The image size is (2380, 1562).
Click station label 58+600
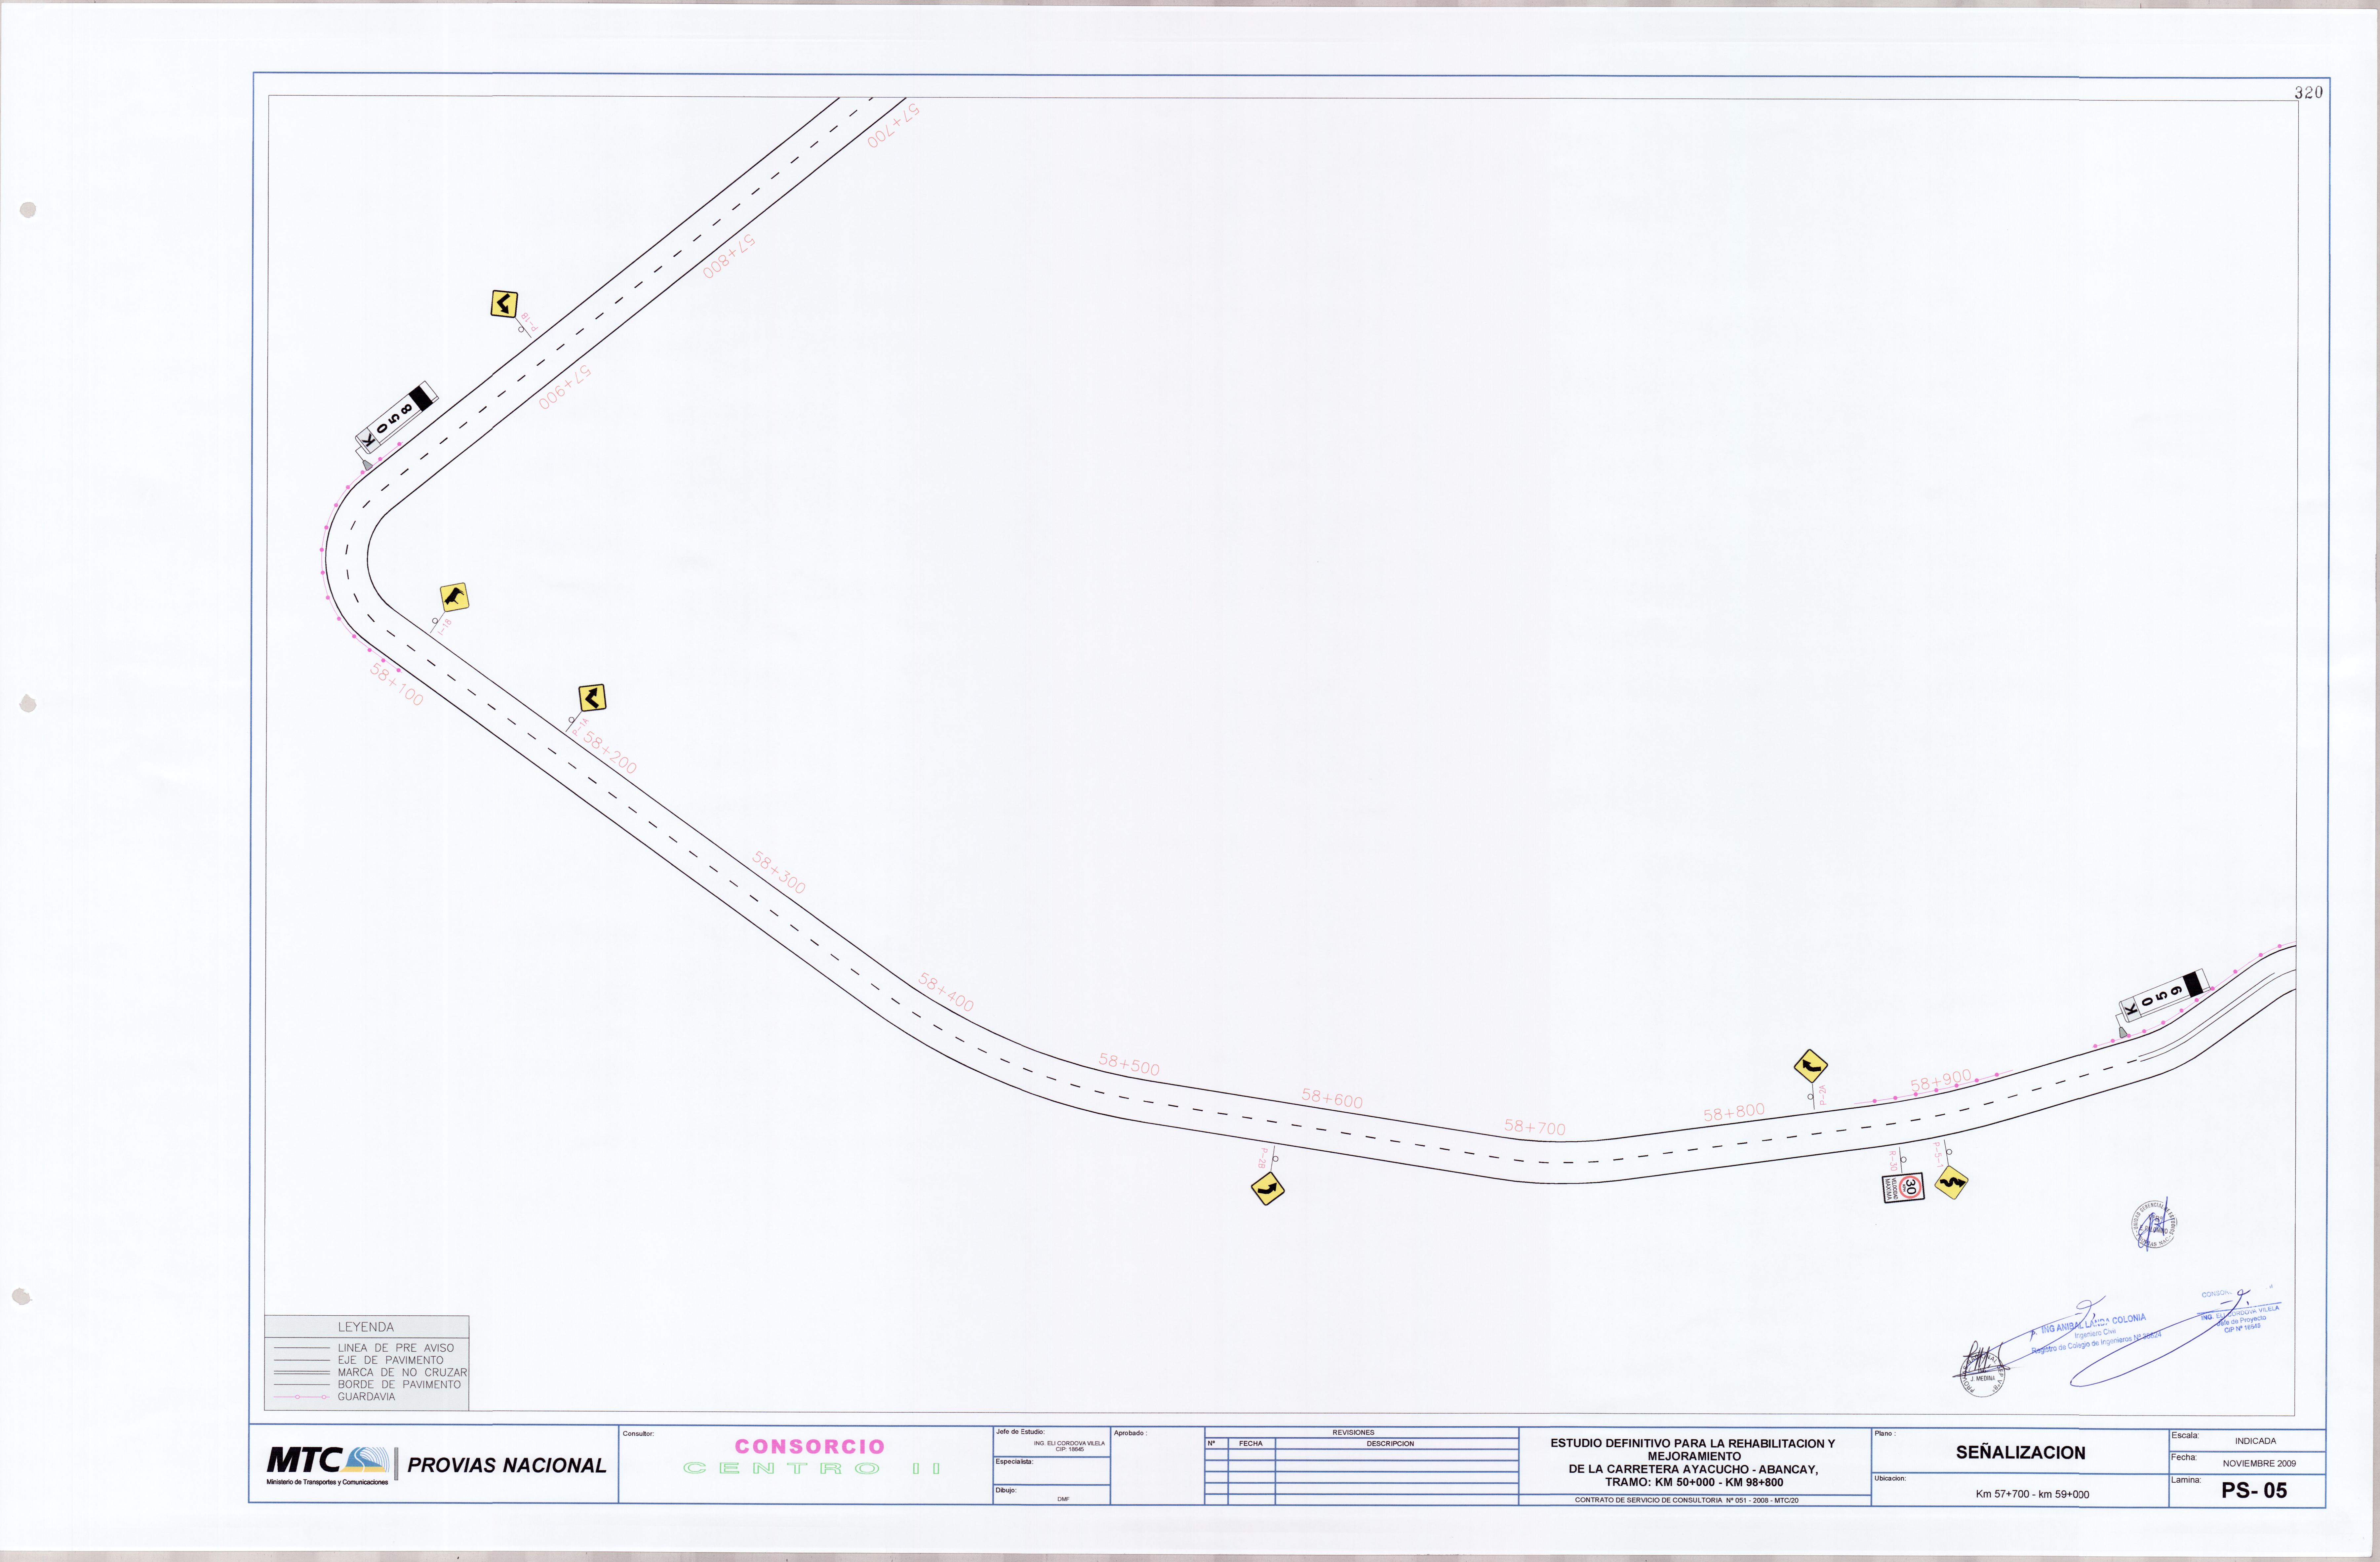click(x=1332, y=1099)
